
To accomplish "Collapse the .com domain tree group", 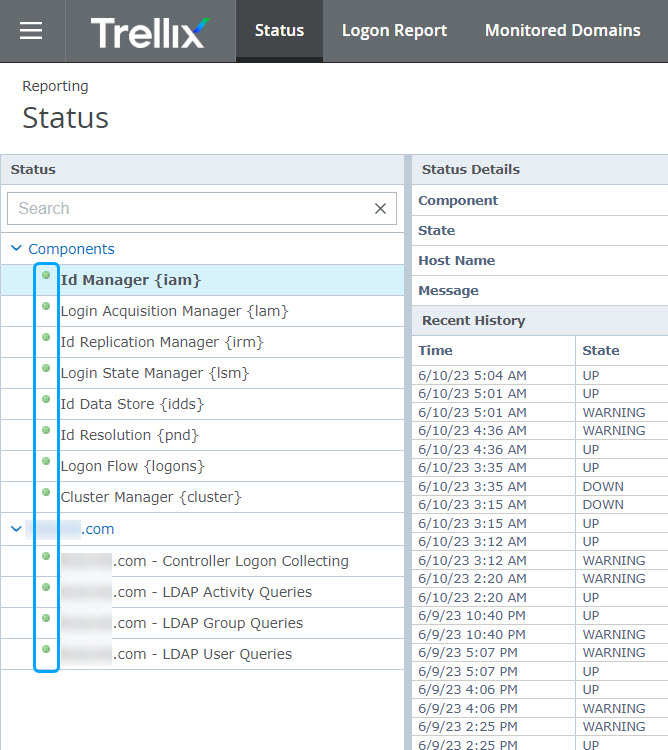I will (x=16, y=529).
